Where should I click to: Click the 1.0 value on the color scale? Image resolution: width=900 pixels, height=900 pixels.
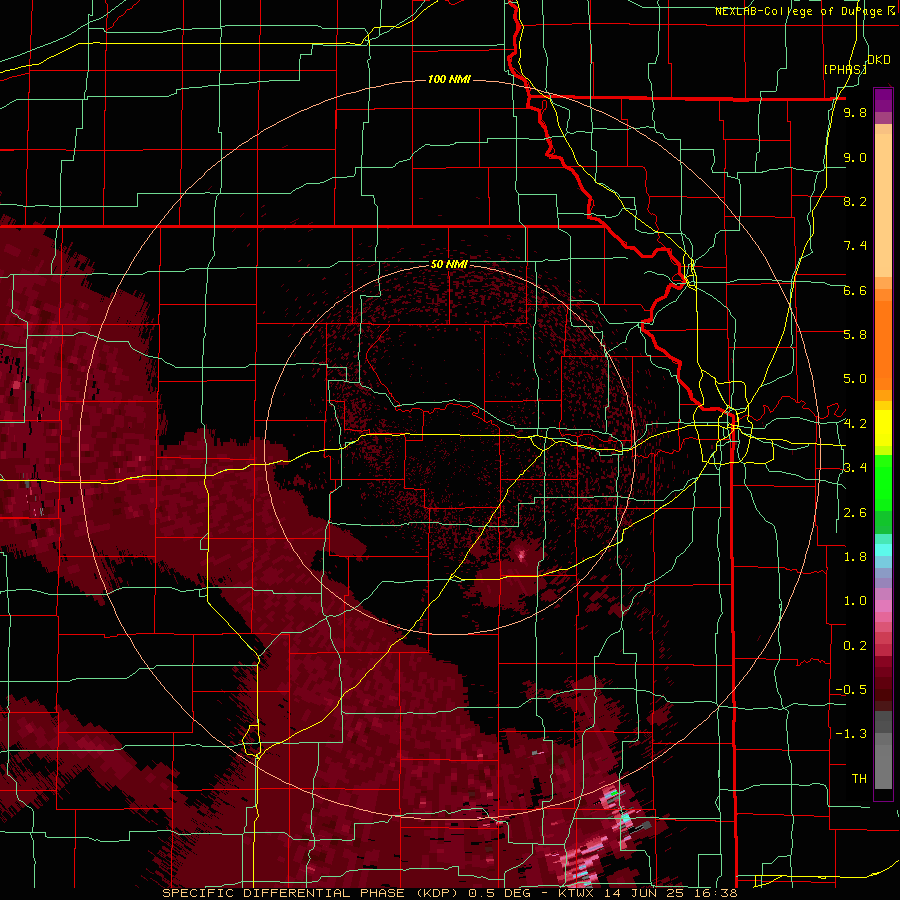[855, 601]
